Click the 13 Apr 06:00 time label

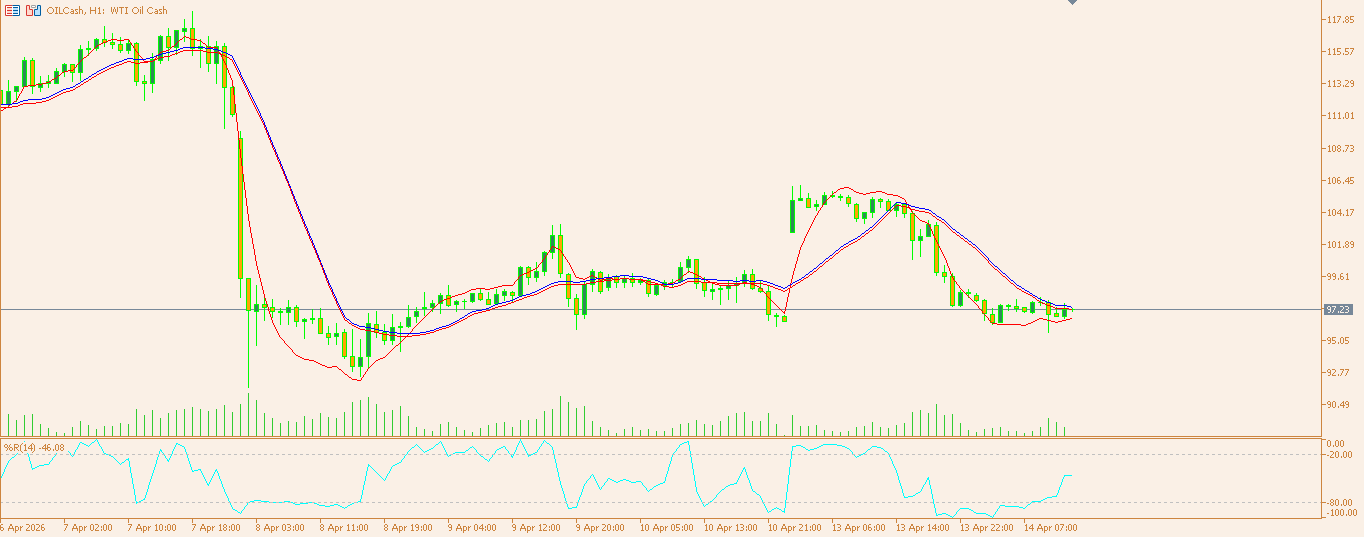[857, 527]
